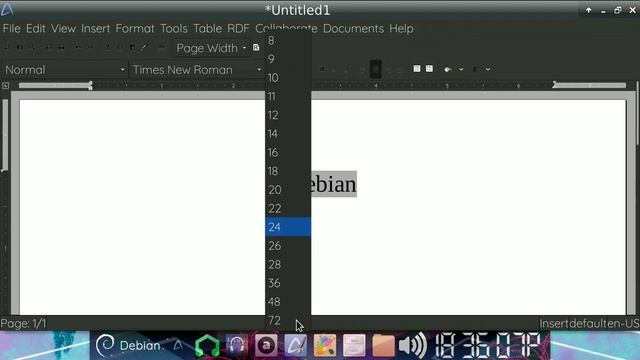Click the up-arrow window button in title bar

589,10
